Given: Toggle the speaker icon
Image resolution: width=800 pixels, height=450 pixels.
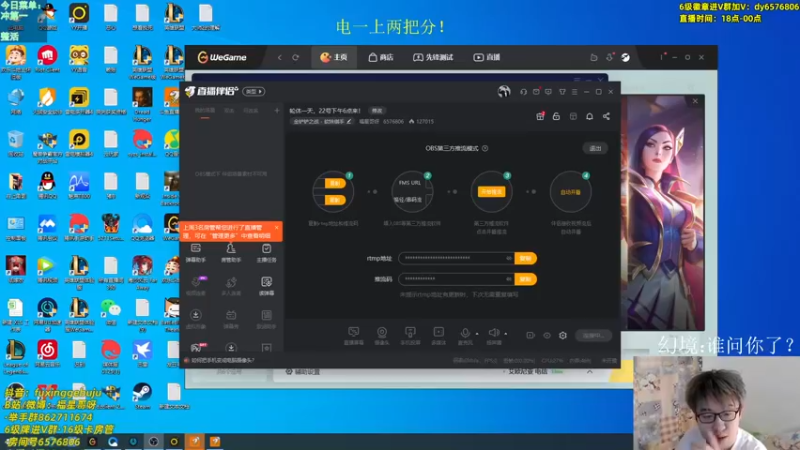Looking at the screenshot, I should click(x=493, y=333).
